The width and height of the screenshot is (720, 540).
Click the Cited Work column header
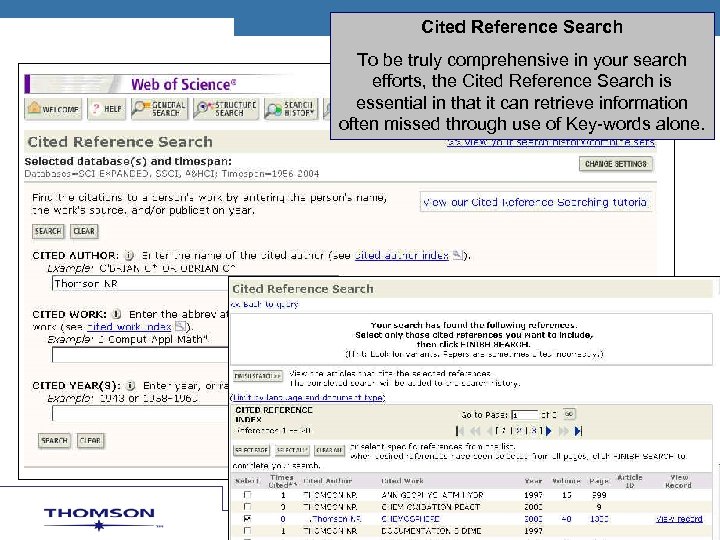point(402,481)
